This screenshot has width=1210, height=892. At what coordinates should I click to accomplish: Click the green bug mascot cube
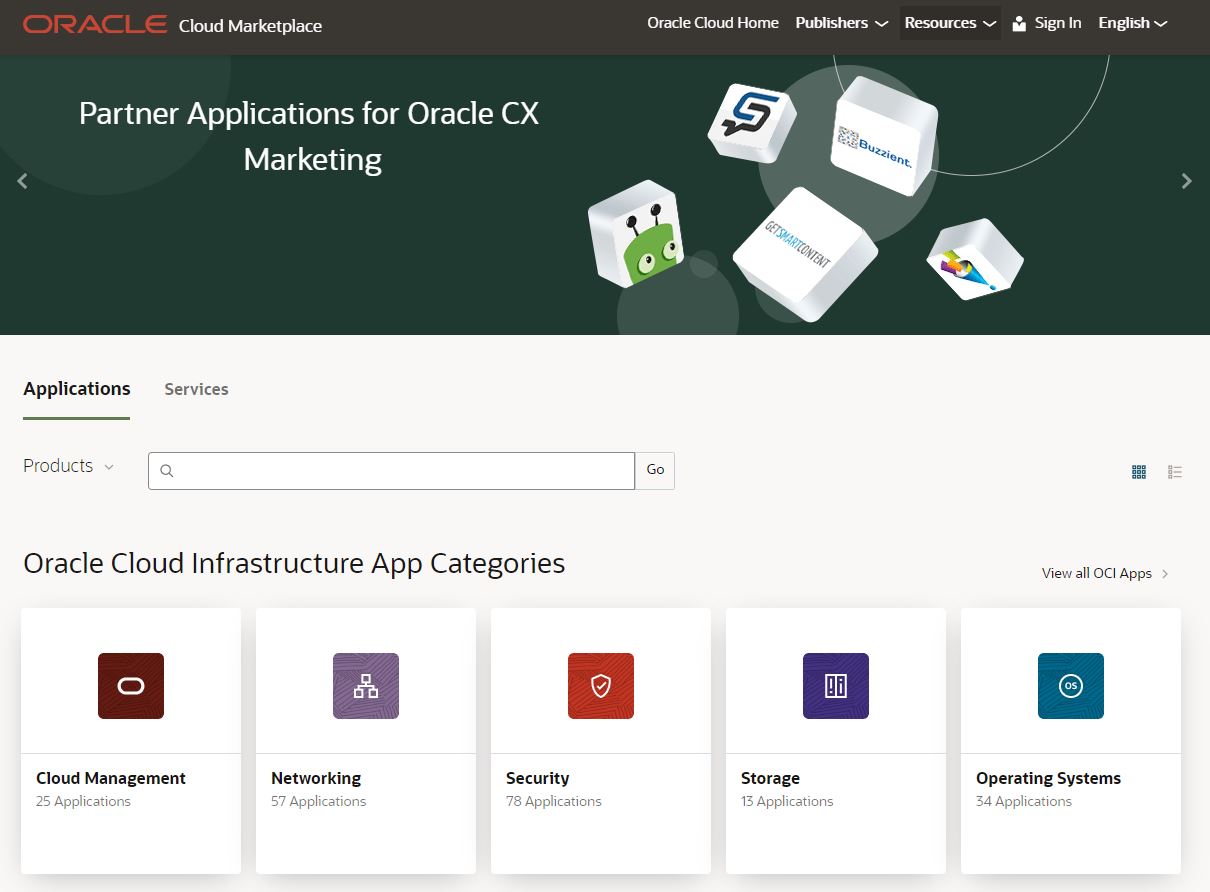[636, 234]
